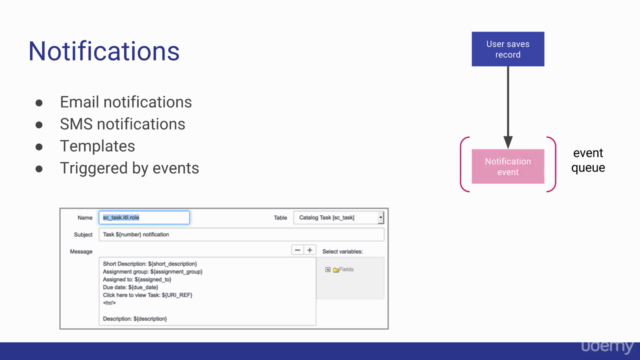This screenshot has height=360, width=640.
Task: Click the Notifications slide title
Action: pos(104,51)
